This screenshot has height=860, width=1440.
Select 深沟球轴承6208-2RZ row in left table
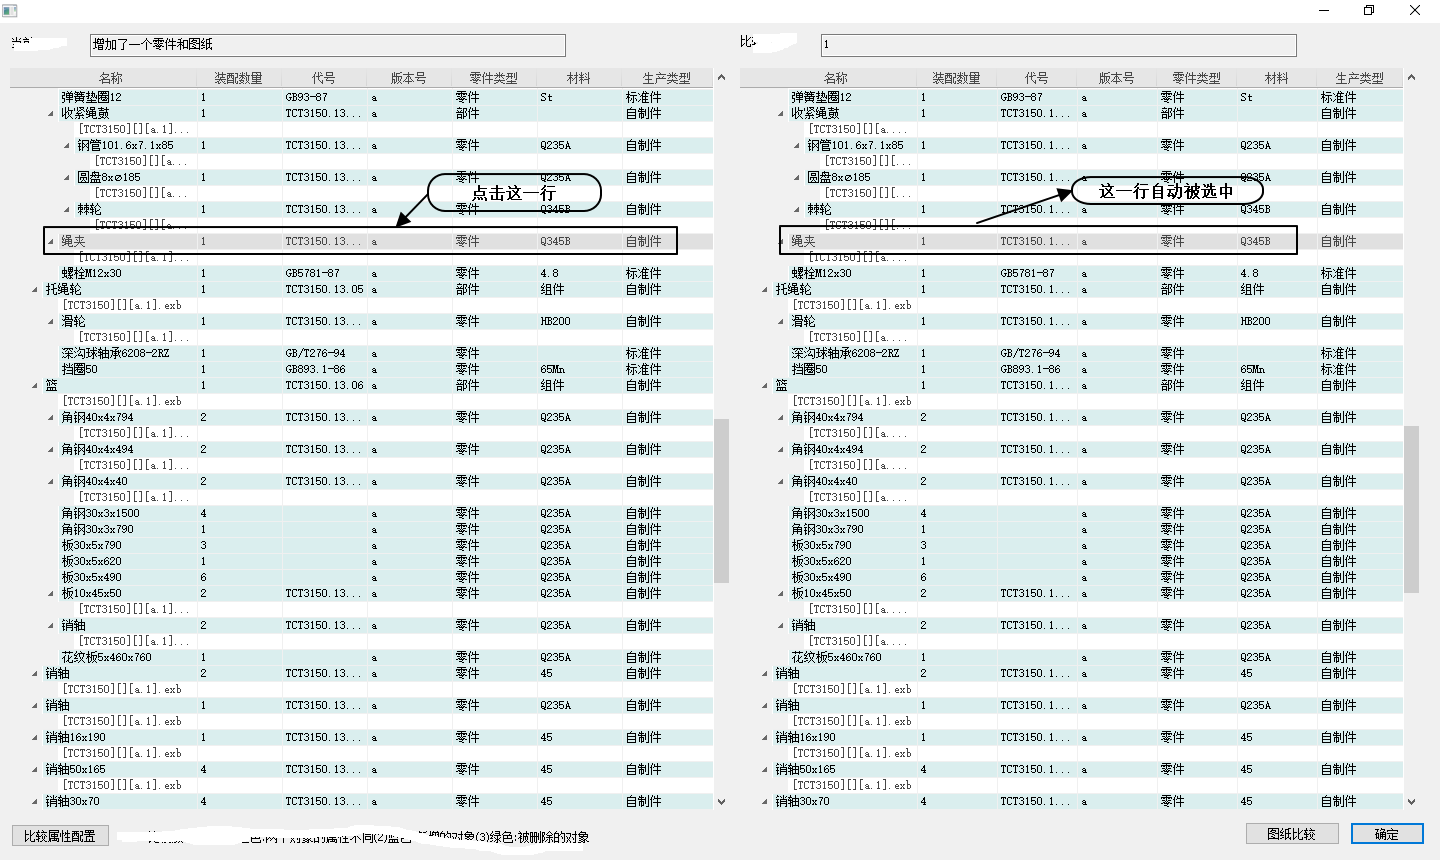[x=361, y=353]
